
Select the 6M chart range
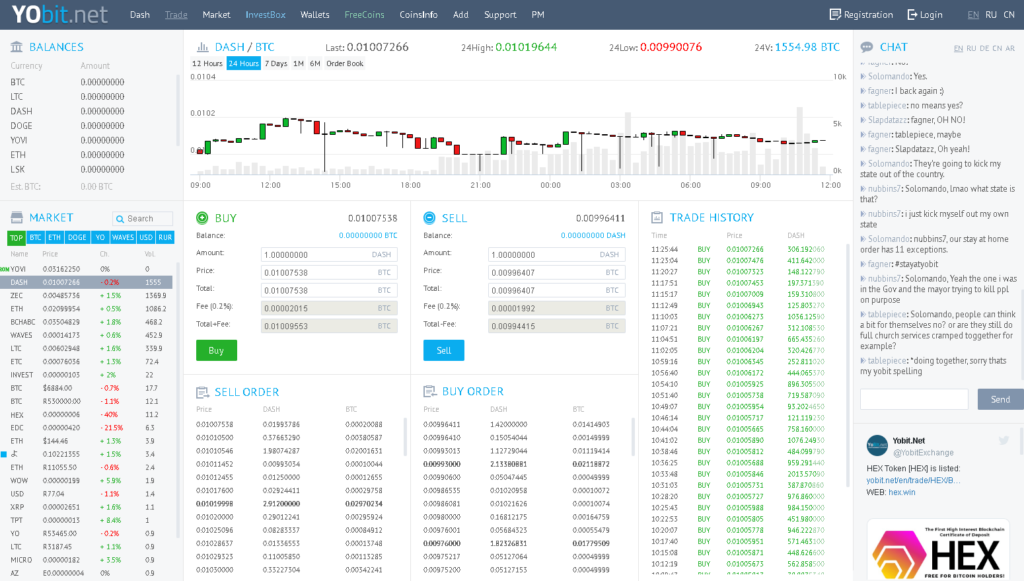pos(315,63)
